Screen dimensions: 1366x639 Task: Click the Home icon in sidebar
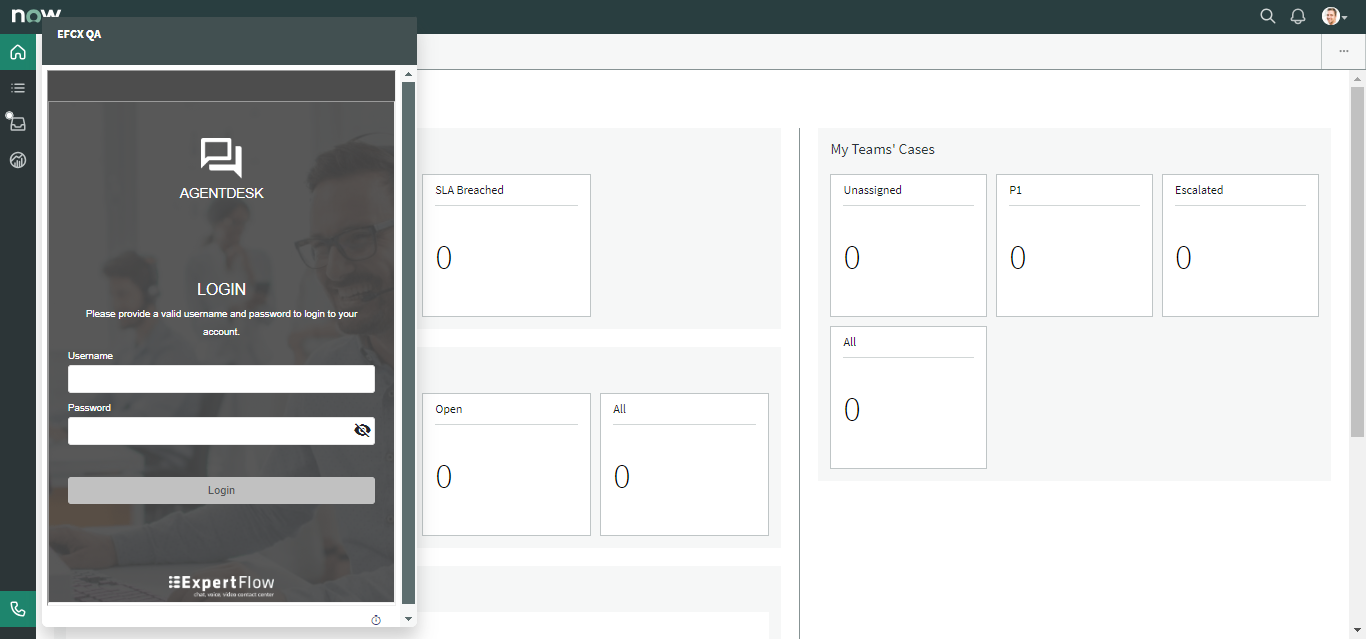(x=18, y=52)
